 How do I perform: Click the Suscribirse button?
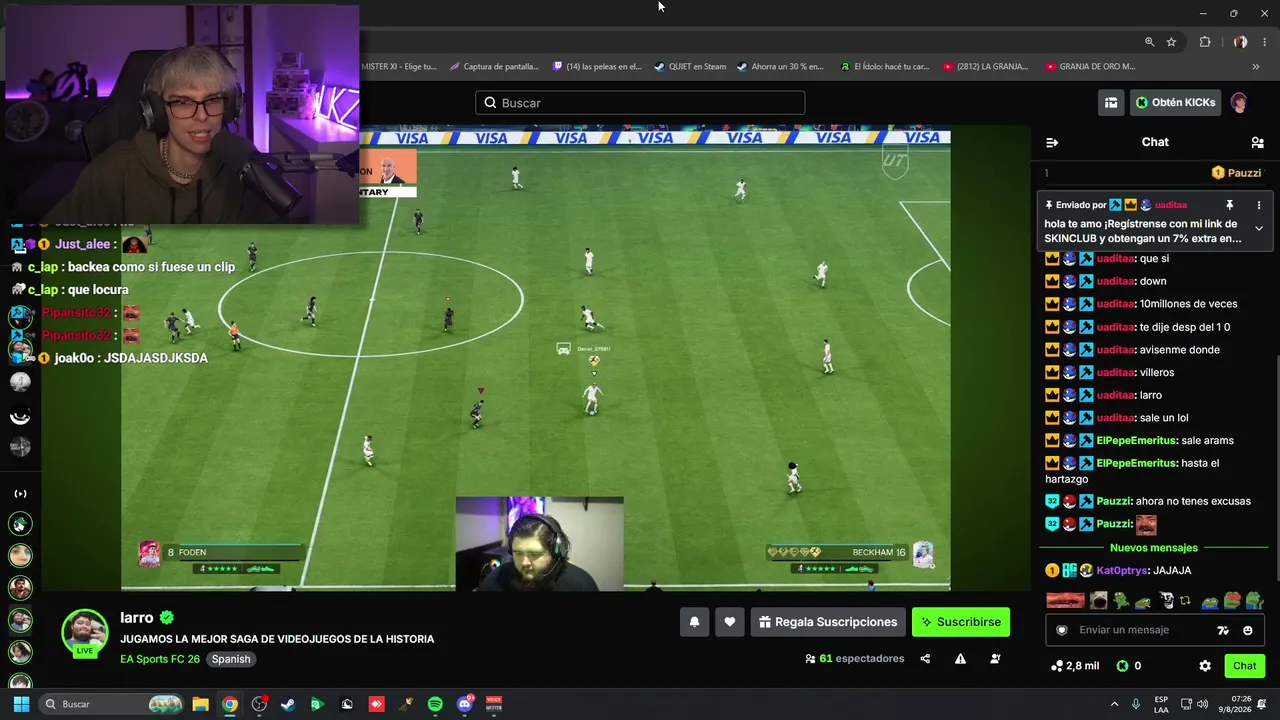[x=961, y=622]
